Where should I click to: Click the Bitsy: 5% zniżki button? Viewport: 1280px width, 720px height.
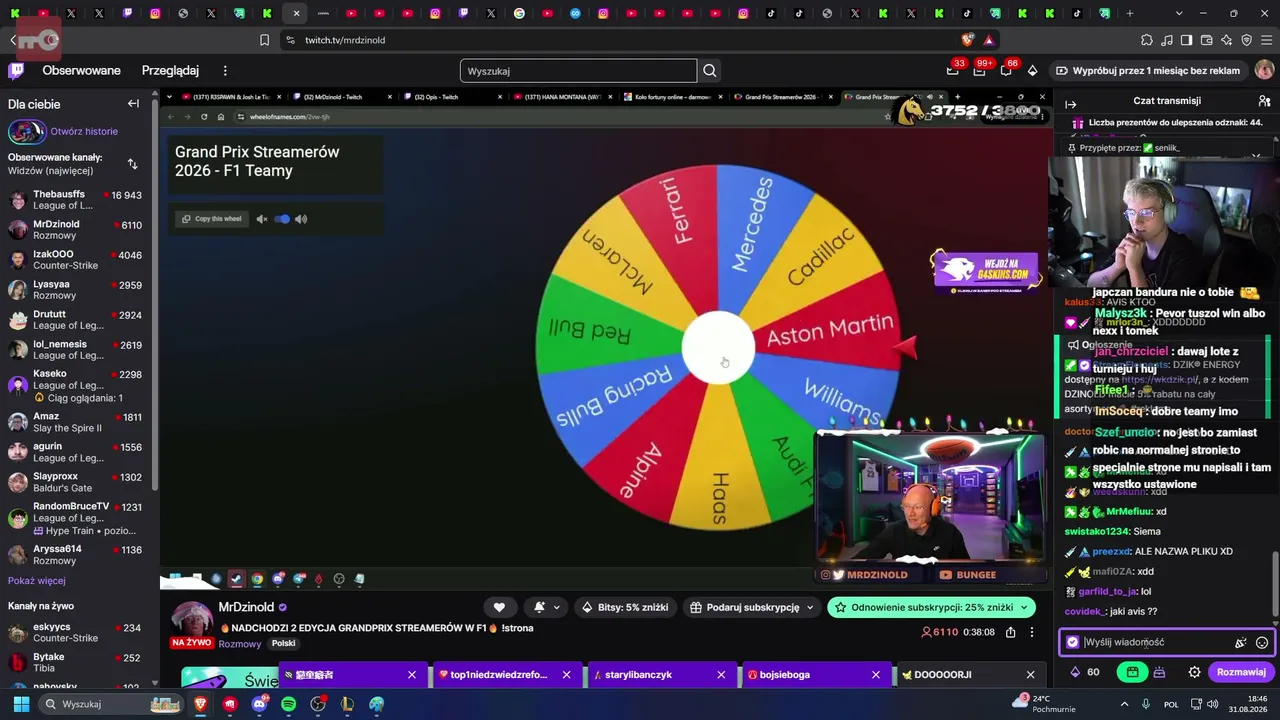click(624, 607)
